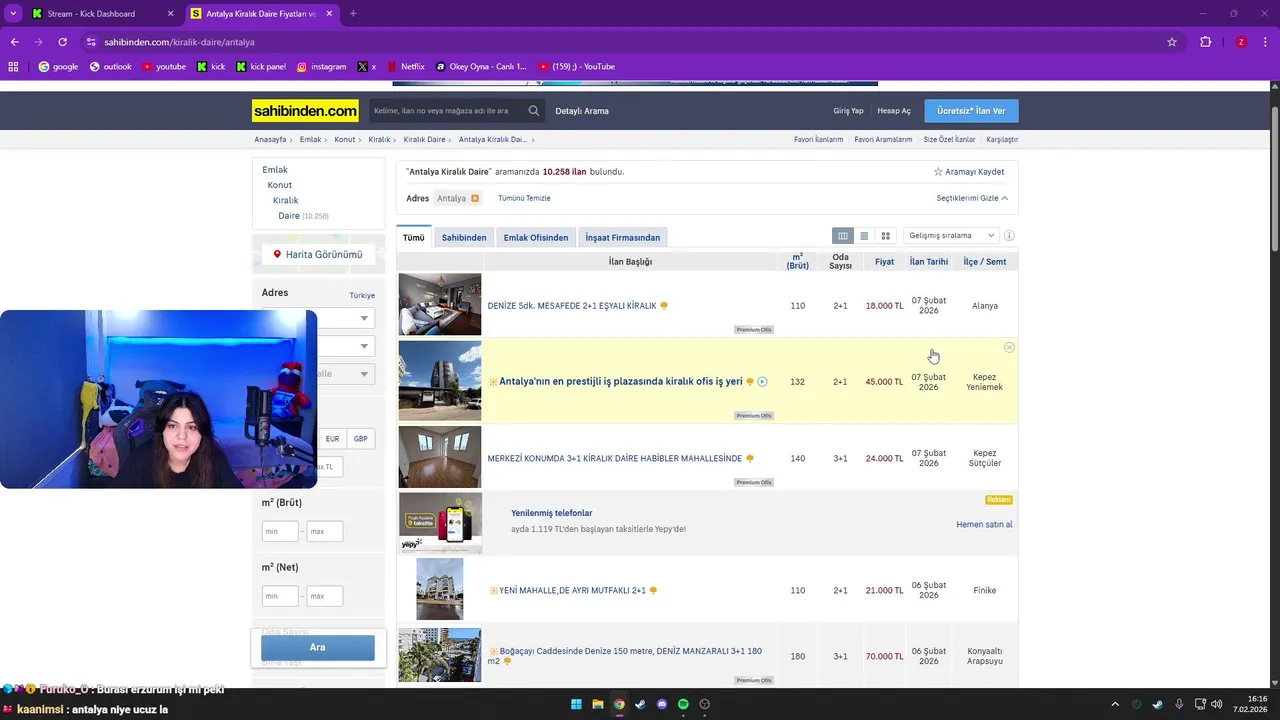Switch to table view icon
This screenshot has height=720, width=1280.
843,236
